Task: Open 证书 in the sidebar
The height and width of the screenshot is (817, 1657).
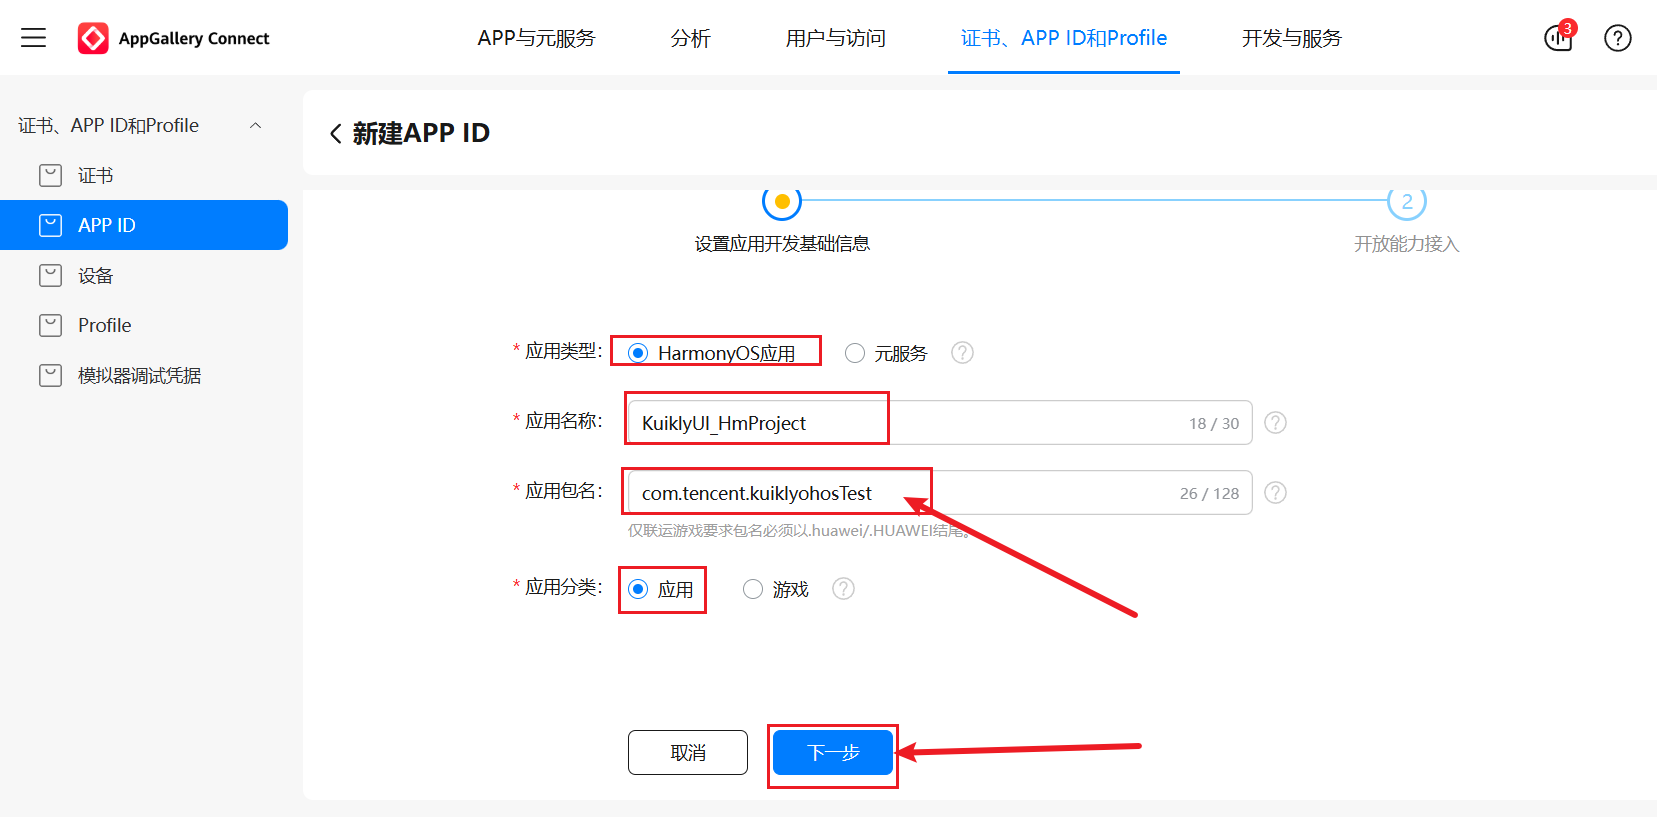Action: [x=144, y=175]
